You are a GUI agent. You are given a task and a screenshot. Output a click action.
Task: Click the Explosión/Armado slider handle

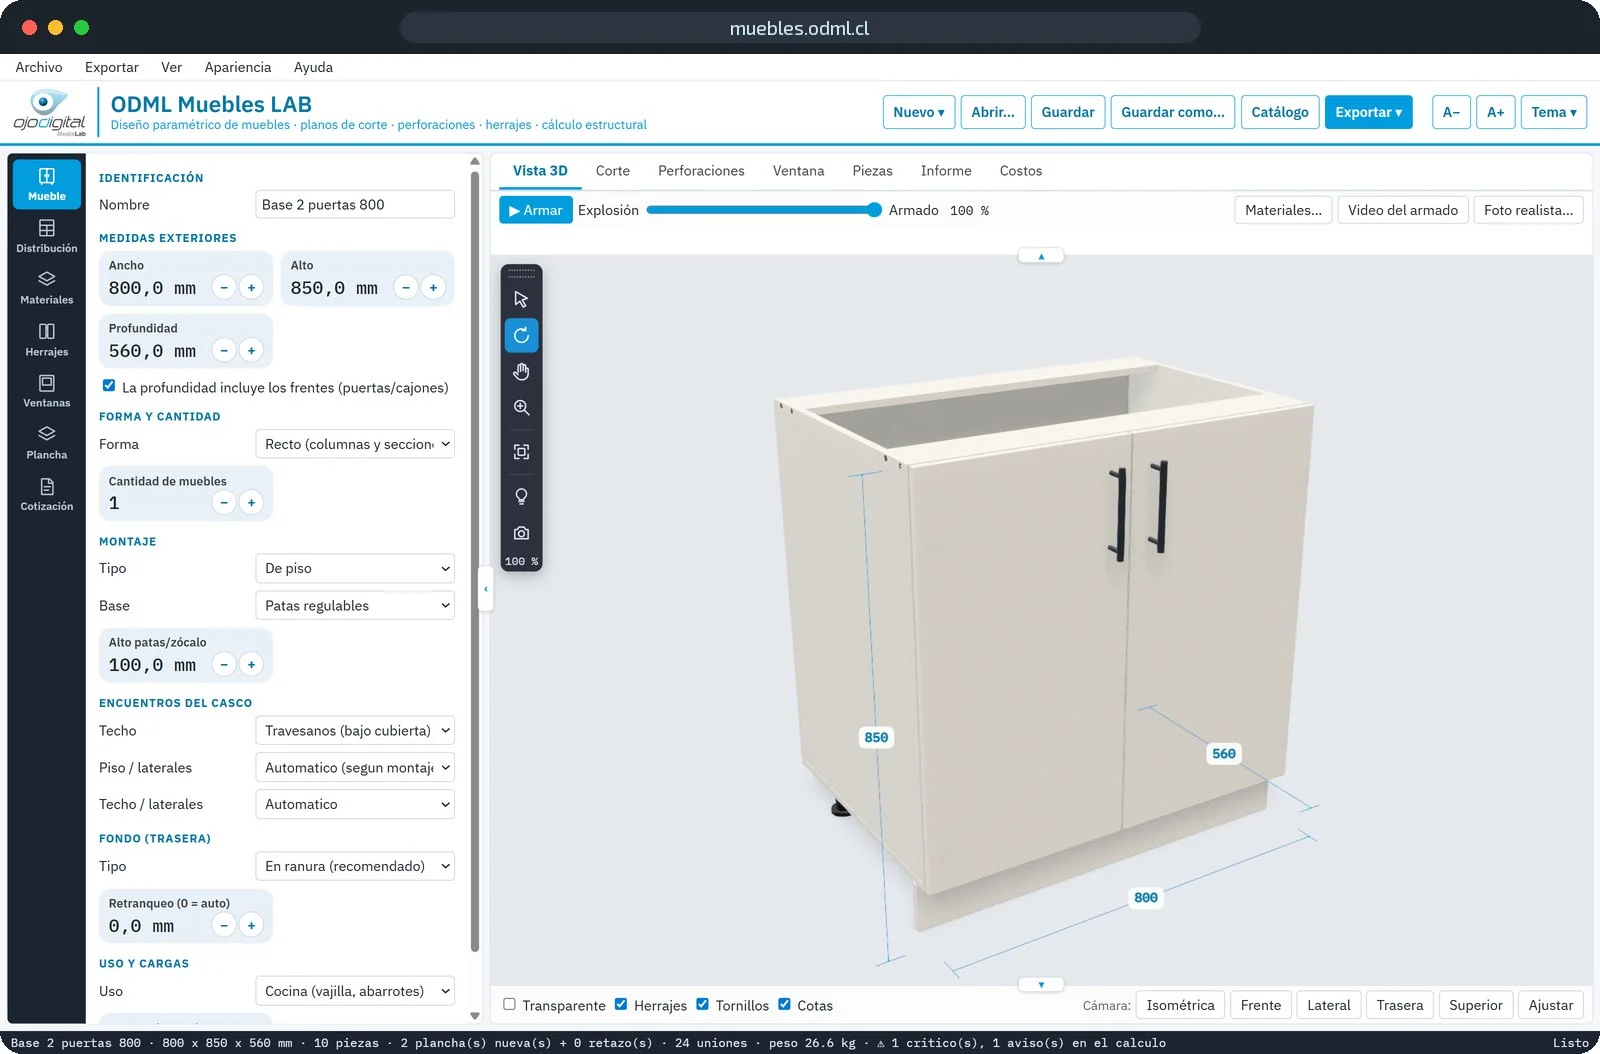874,210
